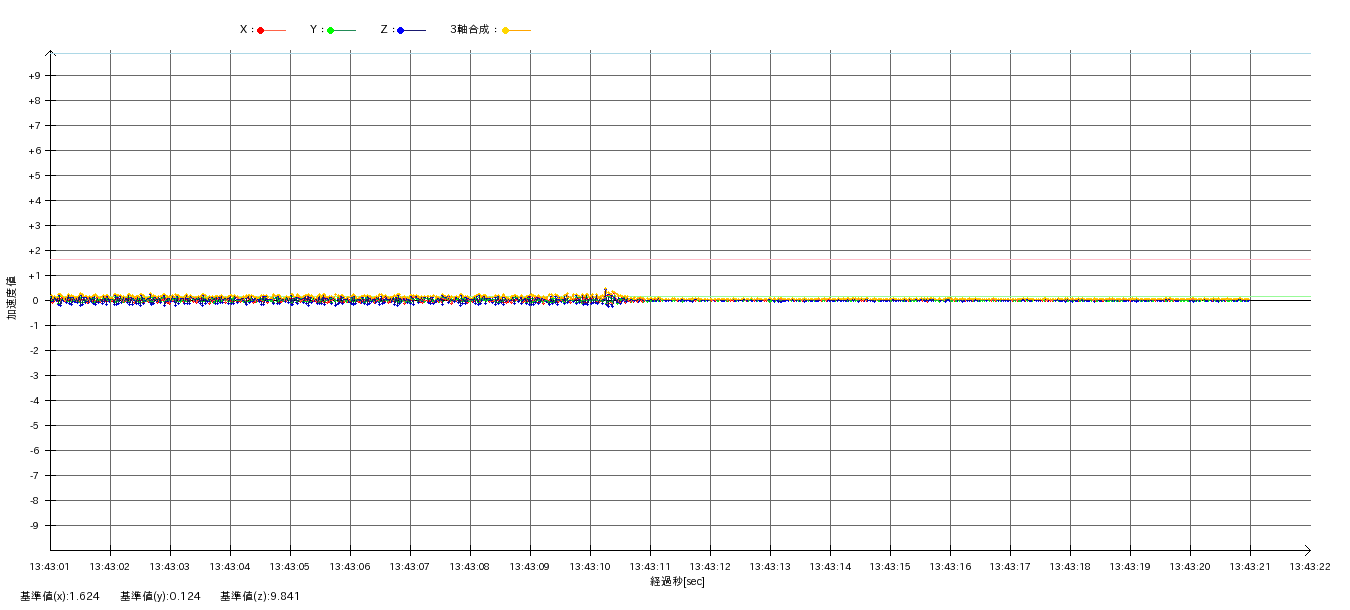The height and width of the screenshot is (610, 1350).
Task: Select the 3軸合成 legend label text
Action: coord(472,30)
